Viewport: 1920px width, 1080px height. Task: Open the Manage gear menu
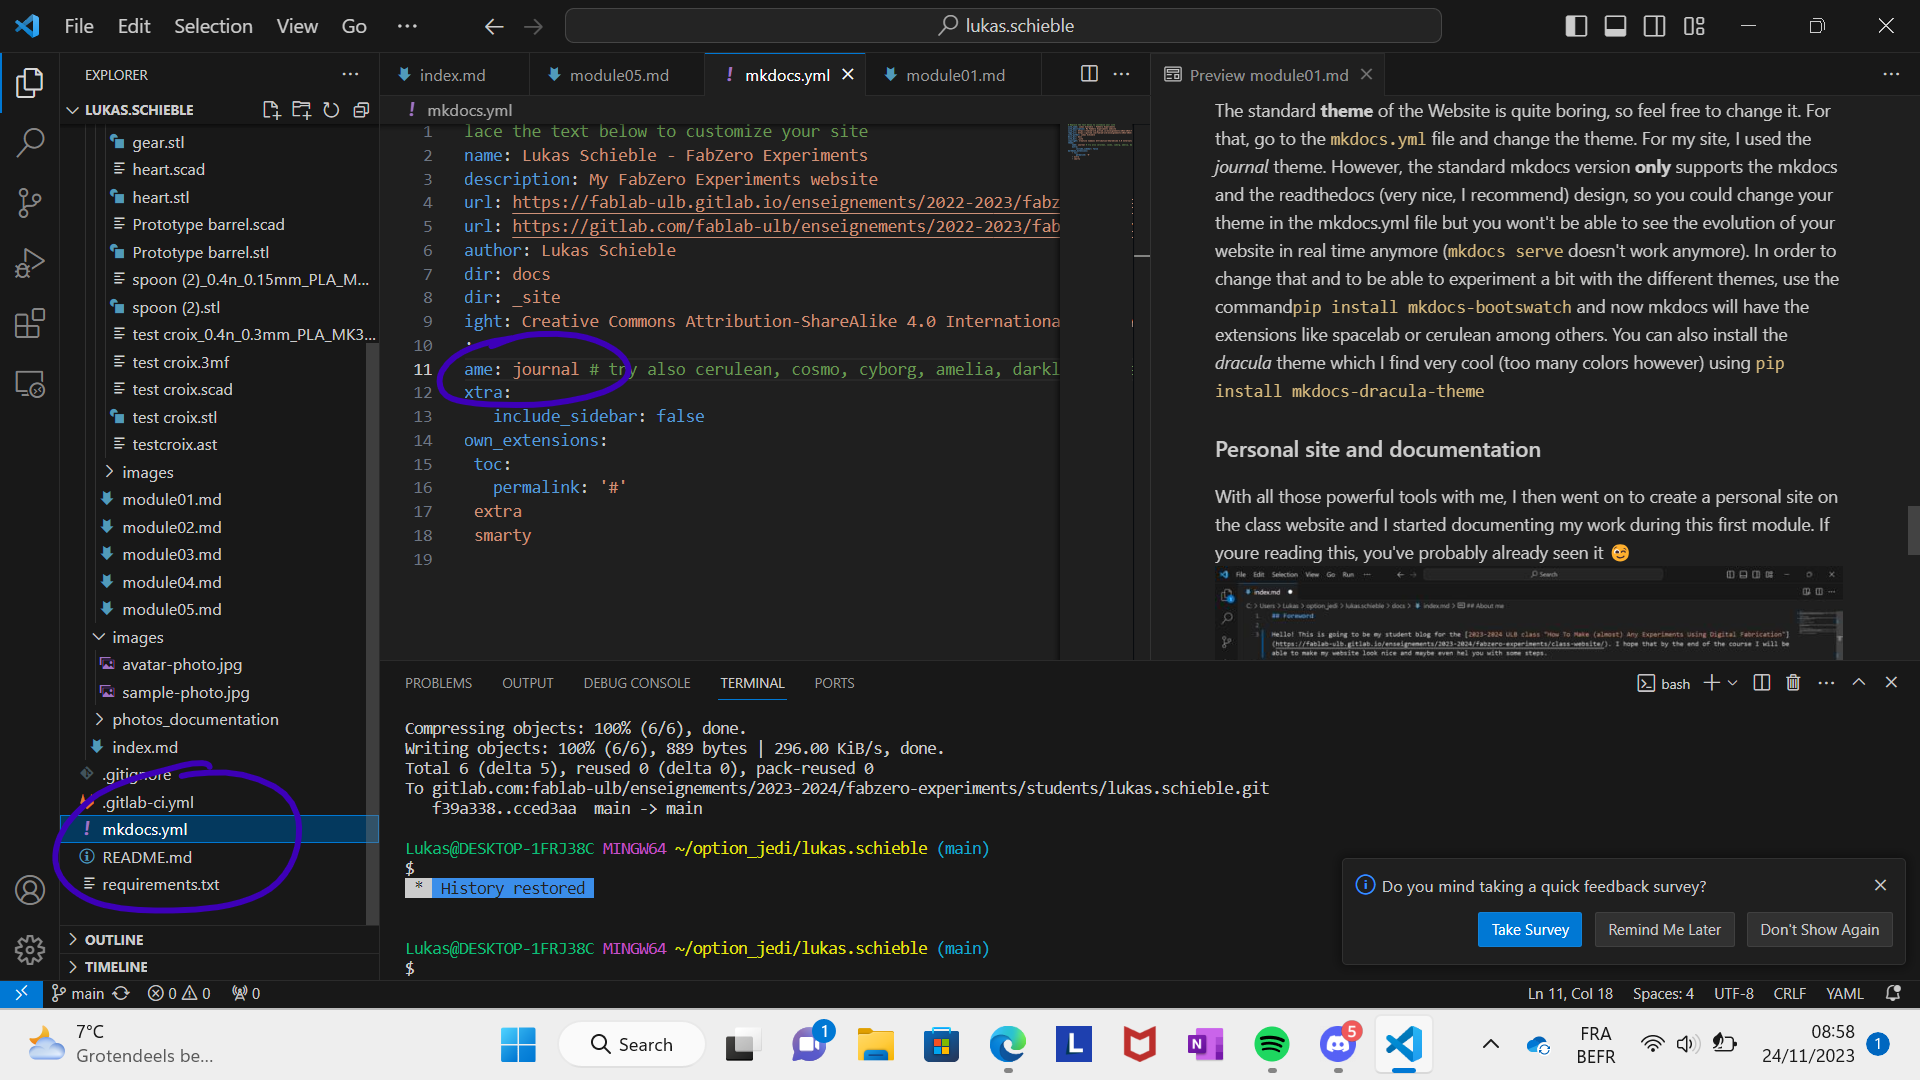click(x=30, y=949)
